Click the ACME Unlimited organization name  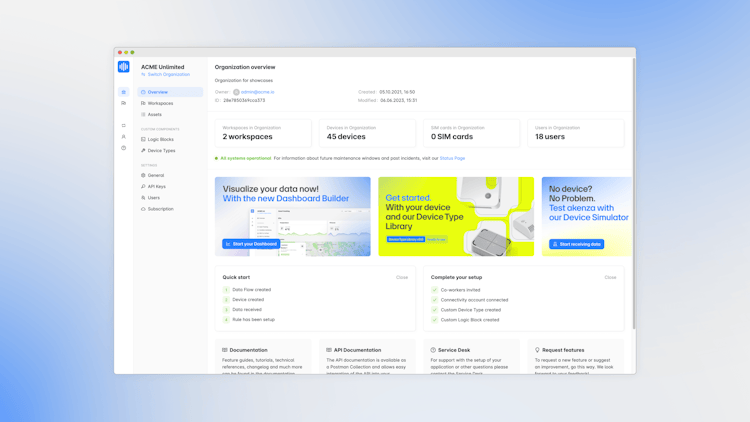pos(163,67)
